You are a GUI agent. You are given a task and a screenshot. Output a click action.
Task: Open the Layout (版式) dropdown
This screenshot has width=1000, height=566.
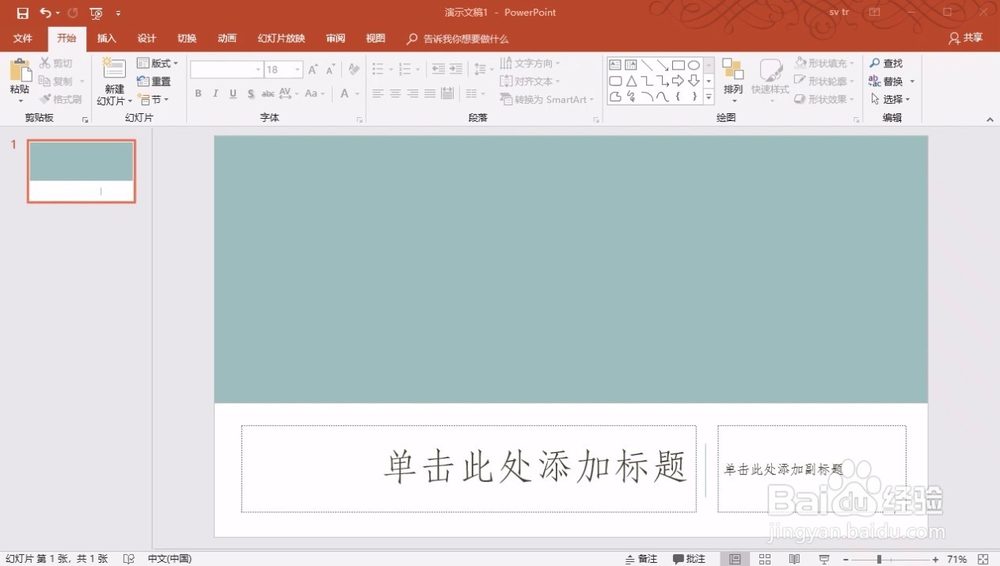click(x=158, y=63)
